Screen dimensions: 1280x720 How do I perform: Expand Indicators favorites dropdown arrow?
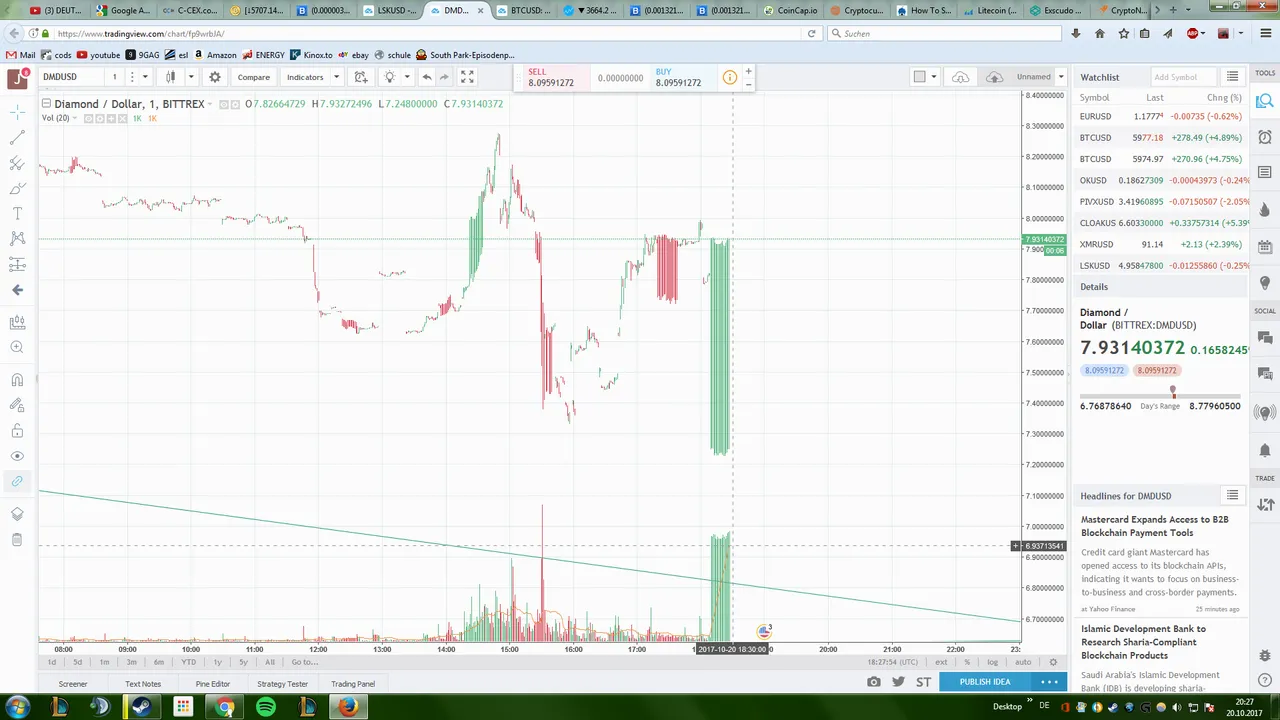[336, 77]
